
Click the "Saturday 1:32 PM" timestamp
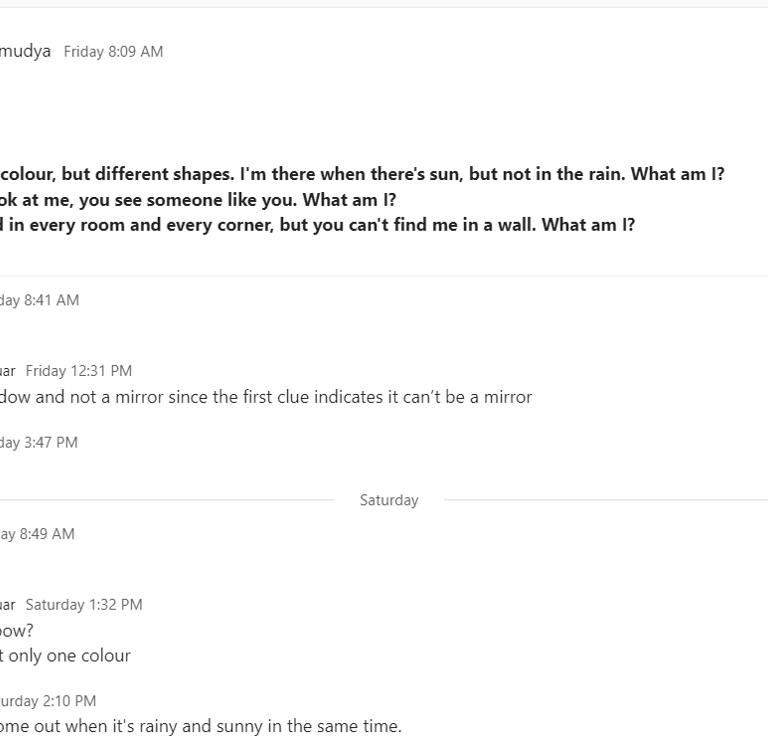(x=84, y=605)
